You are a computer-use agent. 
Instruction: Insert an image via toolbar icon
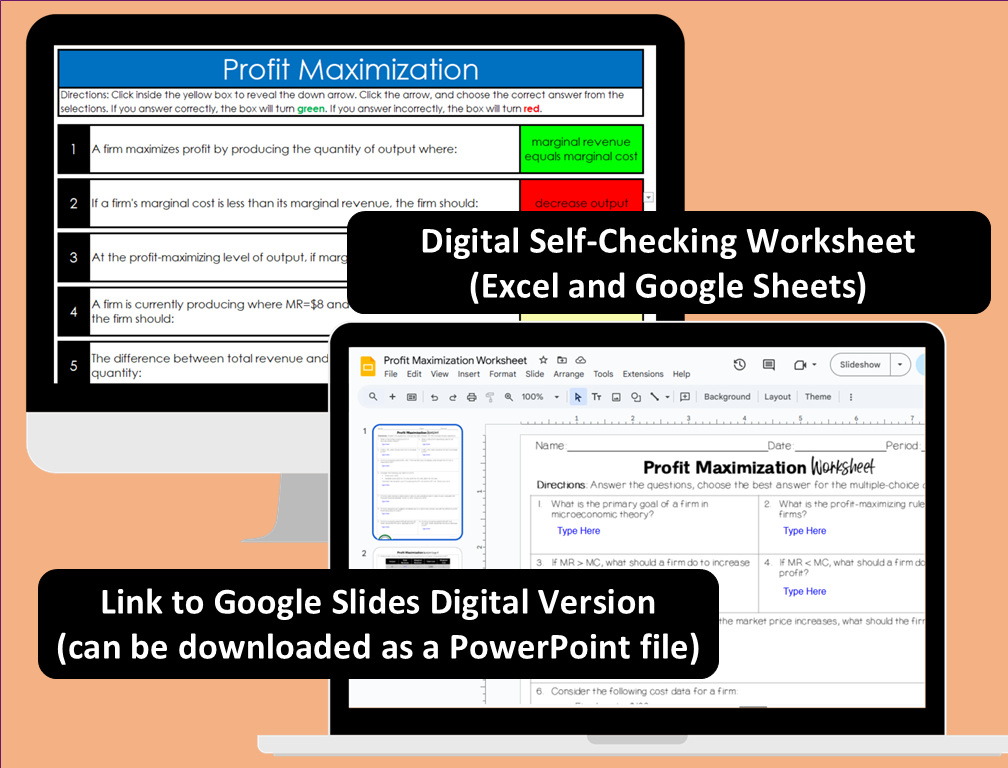tap(616, 397)
